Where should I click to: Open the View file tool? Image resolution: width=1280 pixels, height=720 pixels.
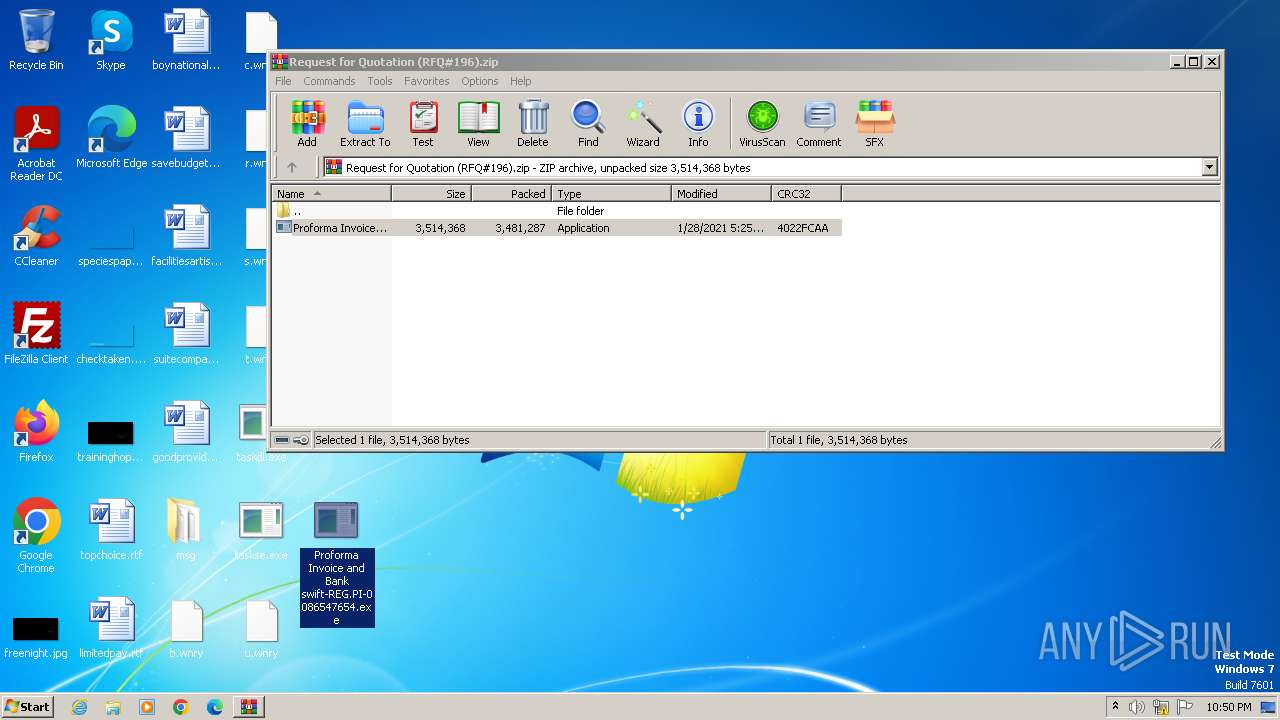(x=478, y=124)
